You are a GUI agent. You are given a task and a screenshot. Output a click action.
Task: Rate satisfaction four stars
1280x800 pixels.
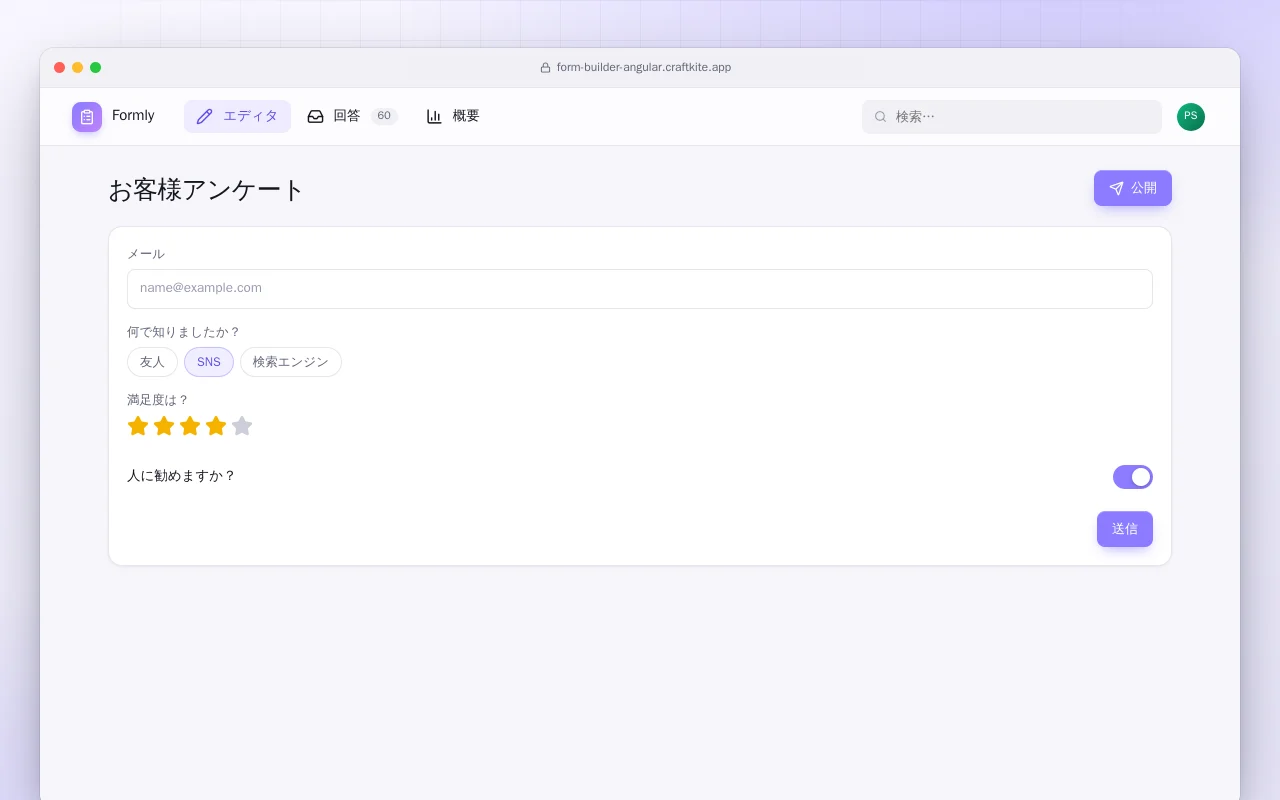coord(216,426)
